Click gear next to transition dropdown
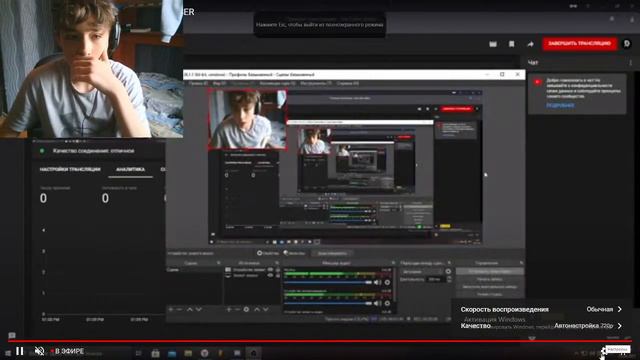This screenshot has width=640, height=360. [448, 271]
